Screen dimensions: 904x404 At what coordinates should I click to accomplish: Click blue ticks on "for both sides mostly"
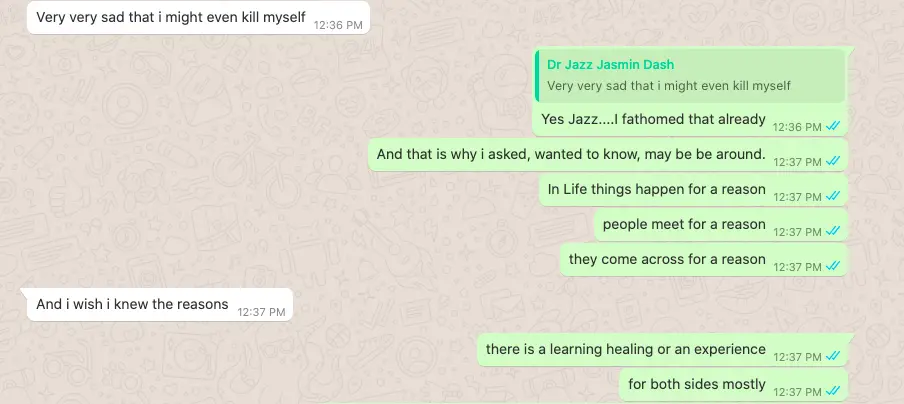833,392
